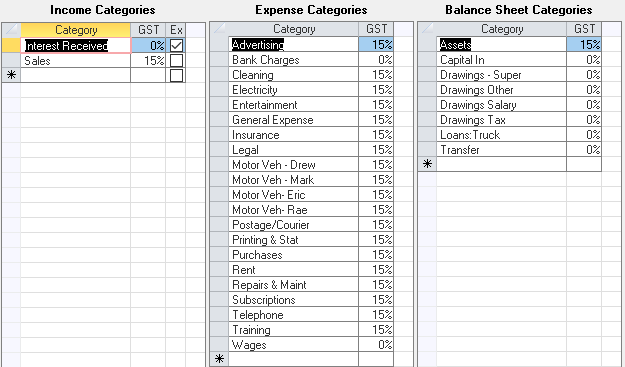
Task: Click the Income Category column header
Action: tap(76, 30)
